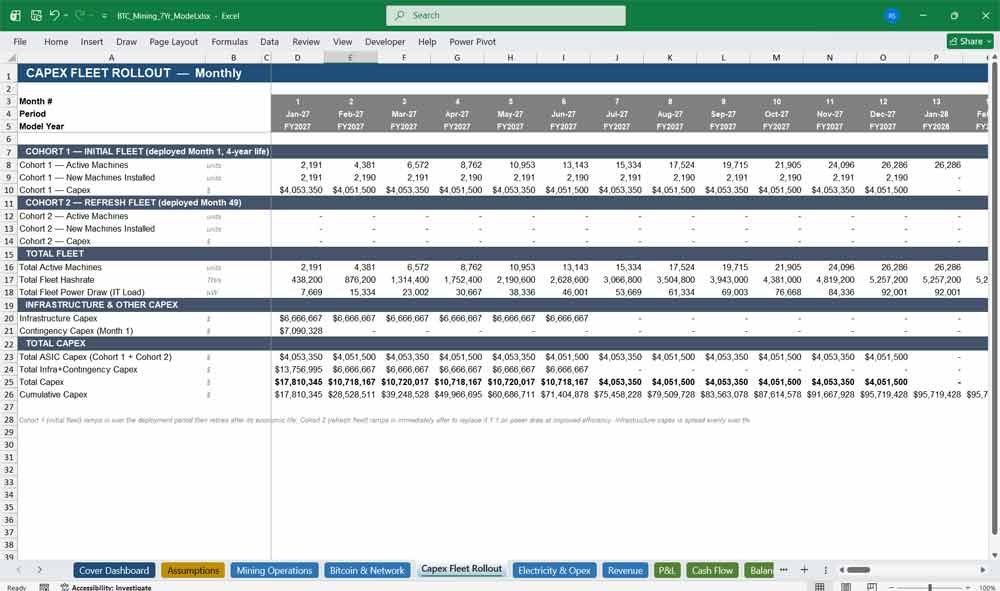1000x591 pixels.
Task: Open the P&L sheet tab
Action: click(x=666, y=571)
